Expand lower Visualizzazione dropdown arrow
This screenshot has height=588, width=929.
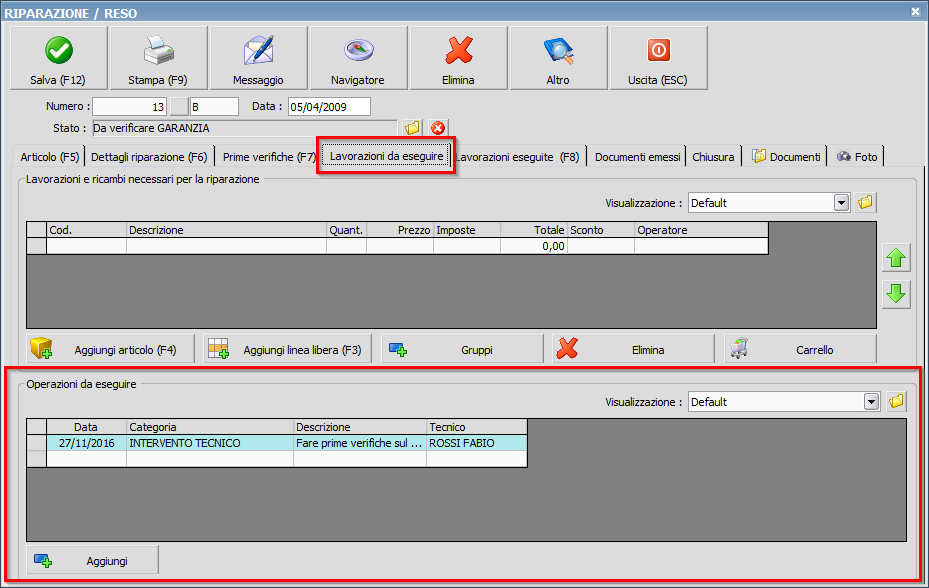point(871,402)
